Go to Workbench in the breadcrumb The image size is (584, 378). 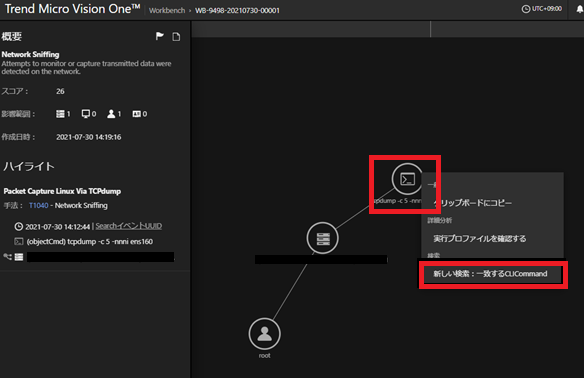(x=167, y=10)
